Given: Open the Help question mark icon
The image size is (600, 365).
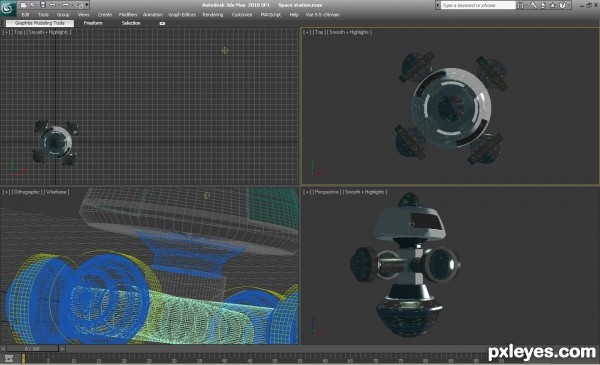Looking at the screenshot, I should click(x=562, y=5).
